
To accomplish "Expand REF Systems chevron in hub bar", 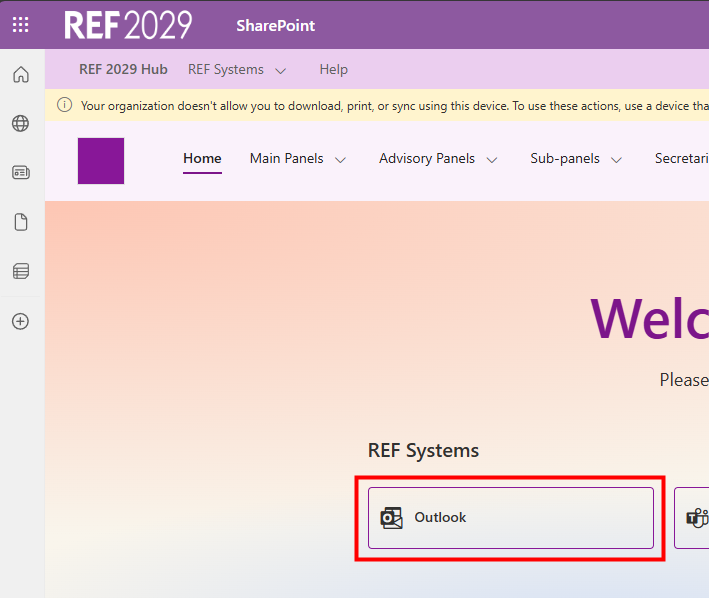I will click(281, 71).
